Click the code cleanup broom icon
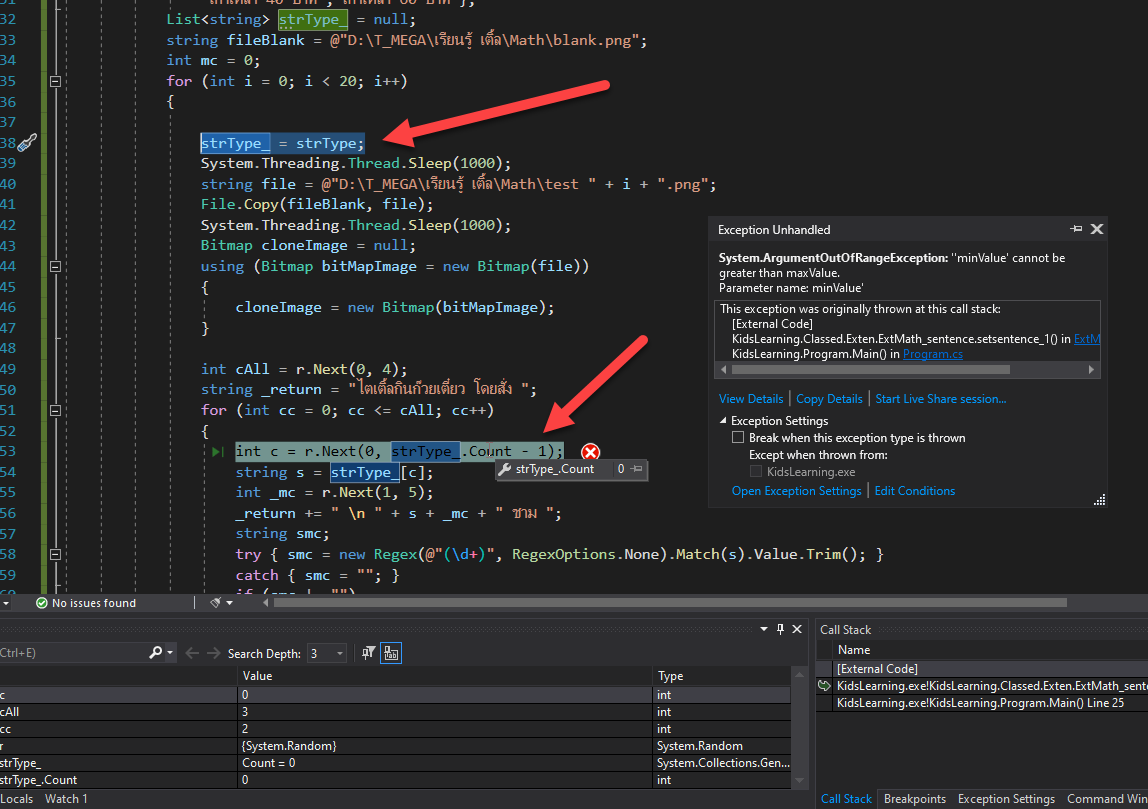Image resolution: width=1148 pixels, height=809 pixels. tap(216, 603)
